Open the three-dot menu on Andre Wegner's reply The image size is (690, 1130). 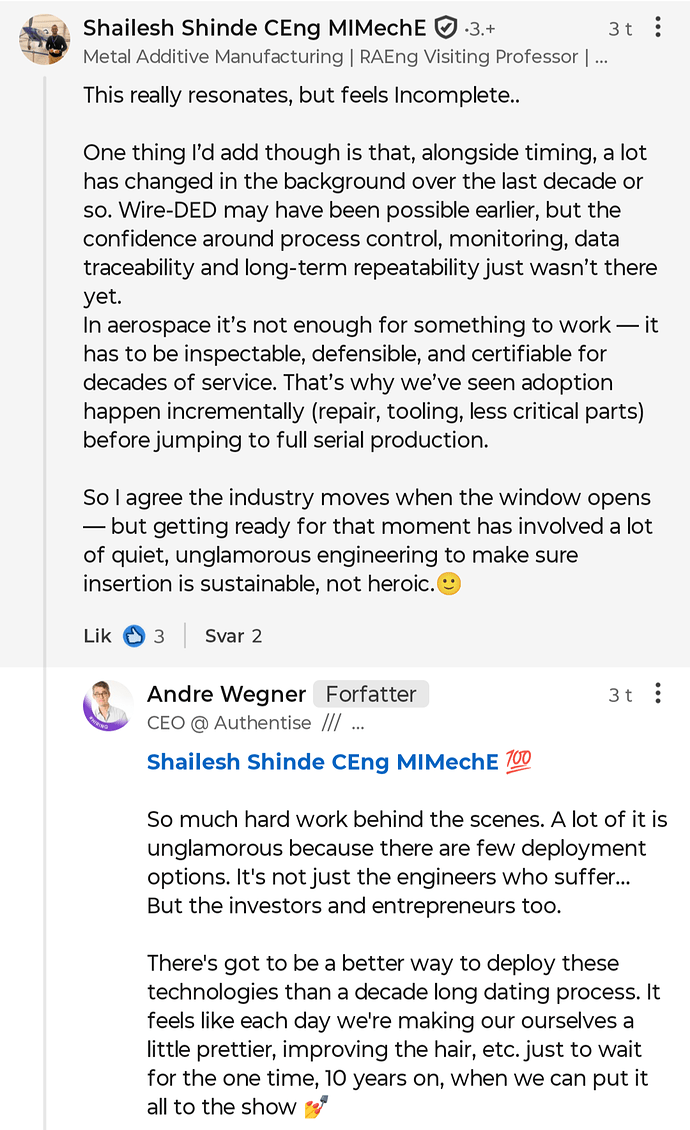657,694
